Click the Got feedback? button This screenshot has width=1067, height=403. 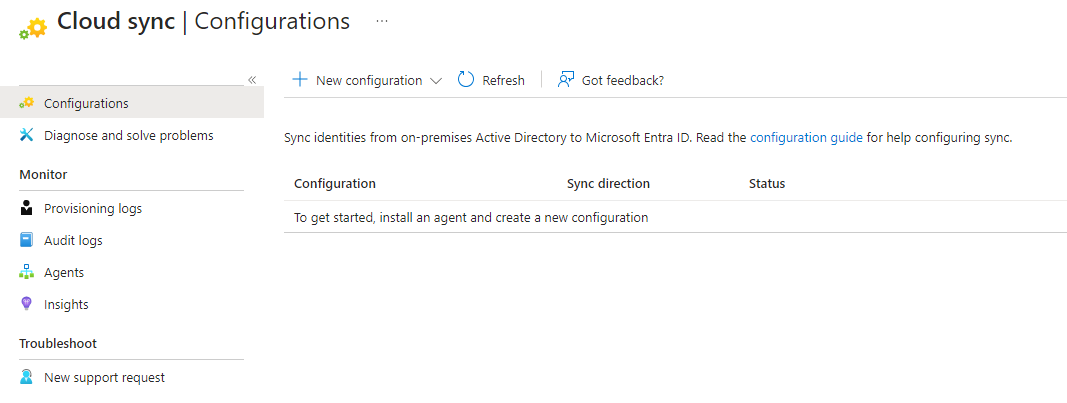click(622, 81)
